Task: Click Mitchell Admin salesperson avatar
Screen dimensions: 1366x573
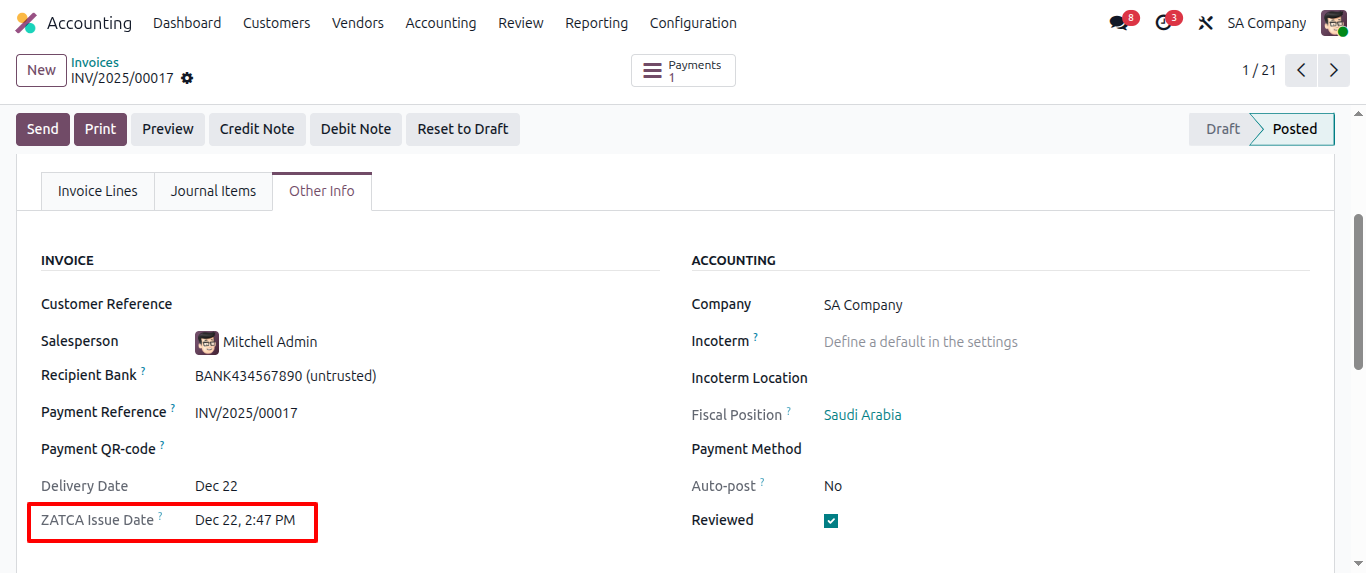Action: tap(207, 343)
